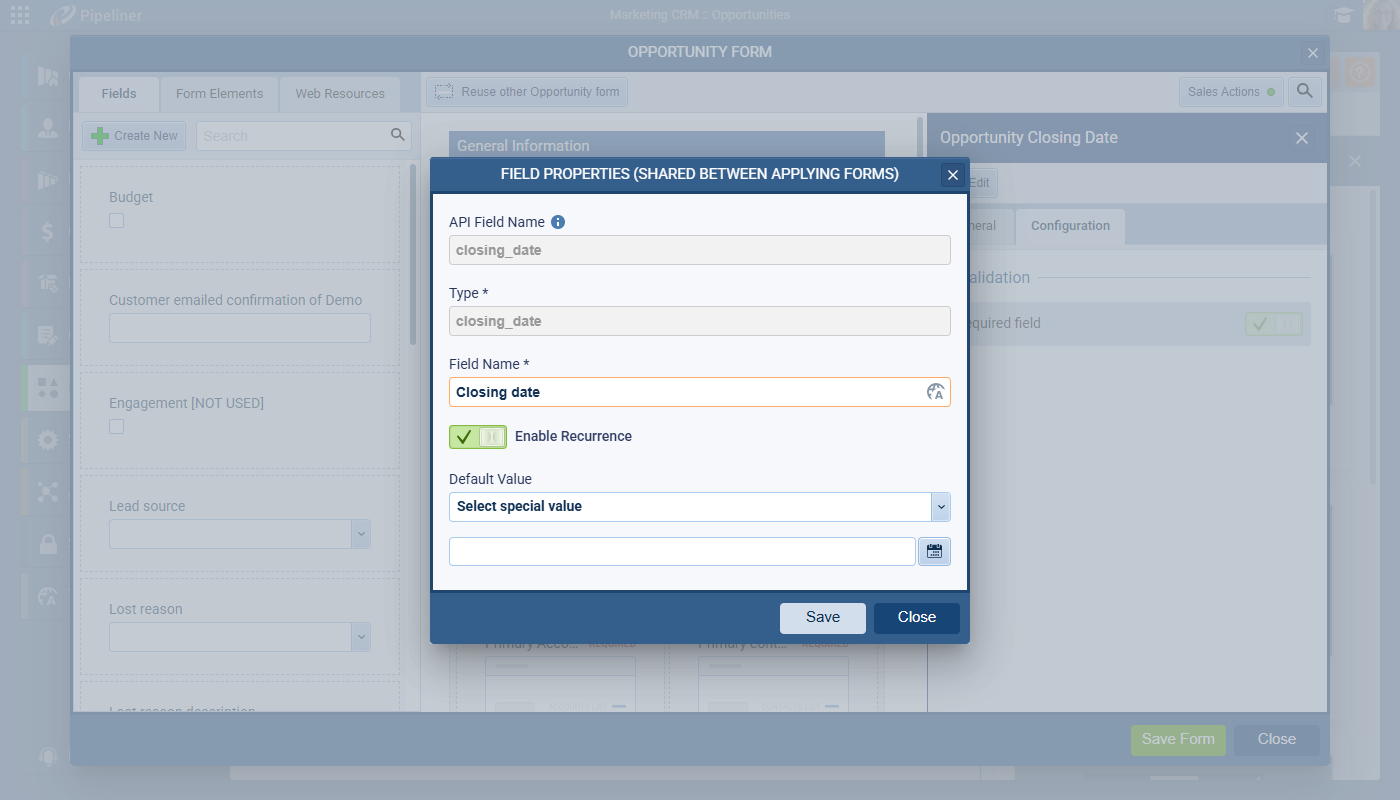Viewport: 1400px width, 800px height.
Task: Toggle the Required field switch
Action: 1273,324
